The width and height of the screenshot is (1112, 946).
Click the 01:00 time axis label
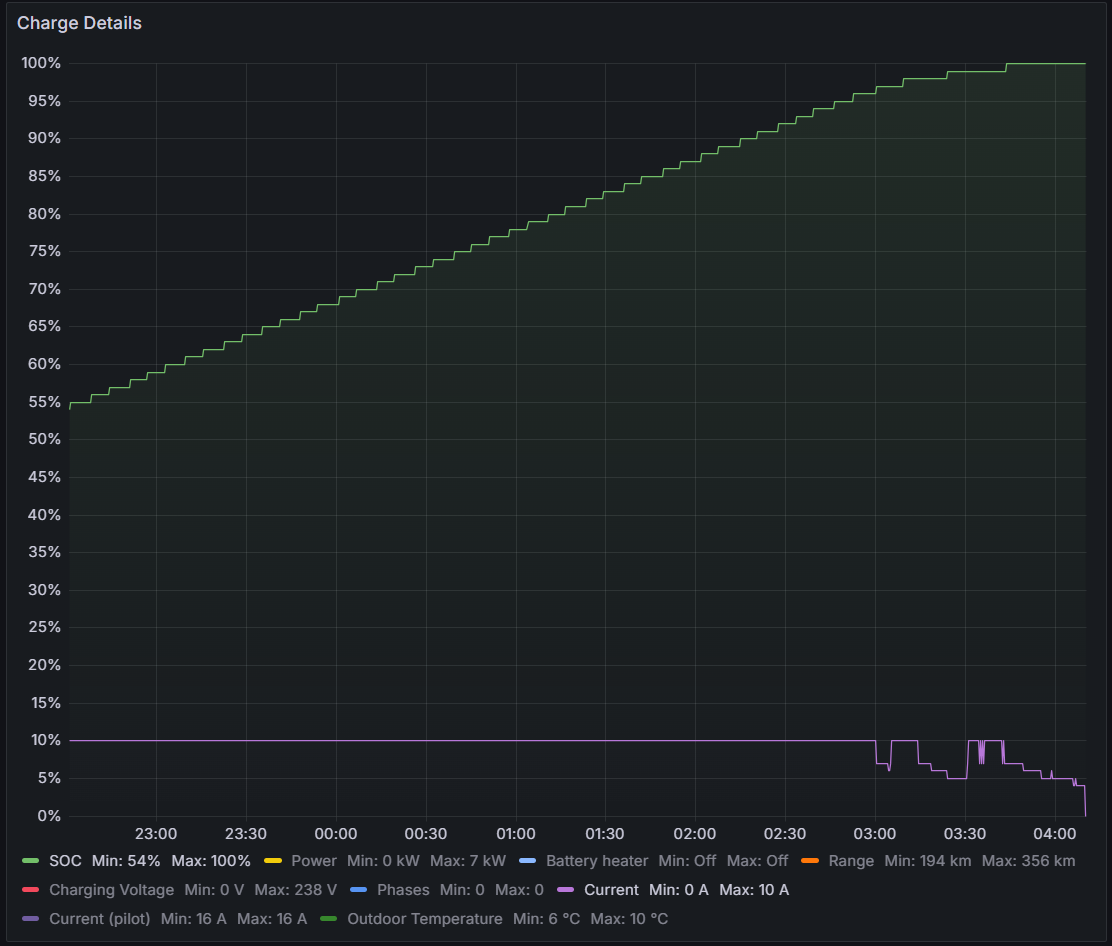[x=515, y=834]
